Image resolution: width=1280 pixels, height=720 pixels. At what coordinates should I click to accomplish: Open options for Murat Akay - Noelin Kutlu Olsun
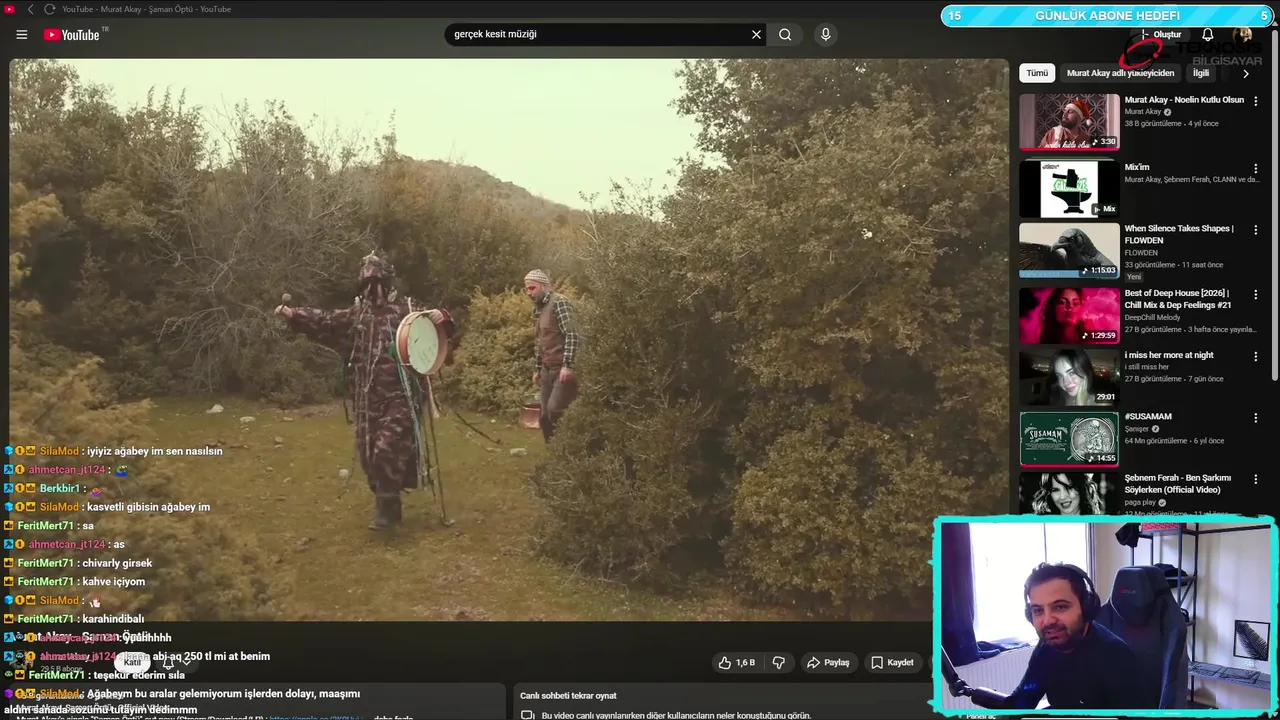[x=1256, y=101]
